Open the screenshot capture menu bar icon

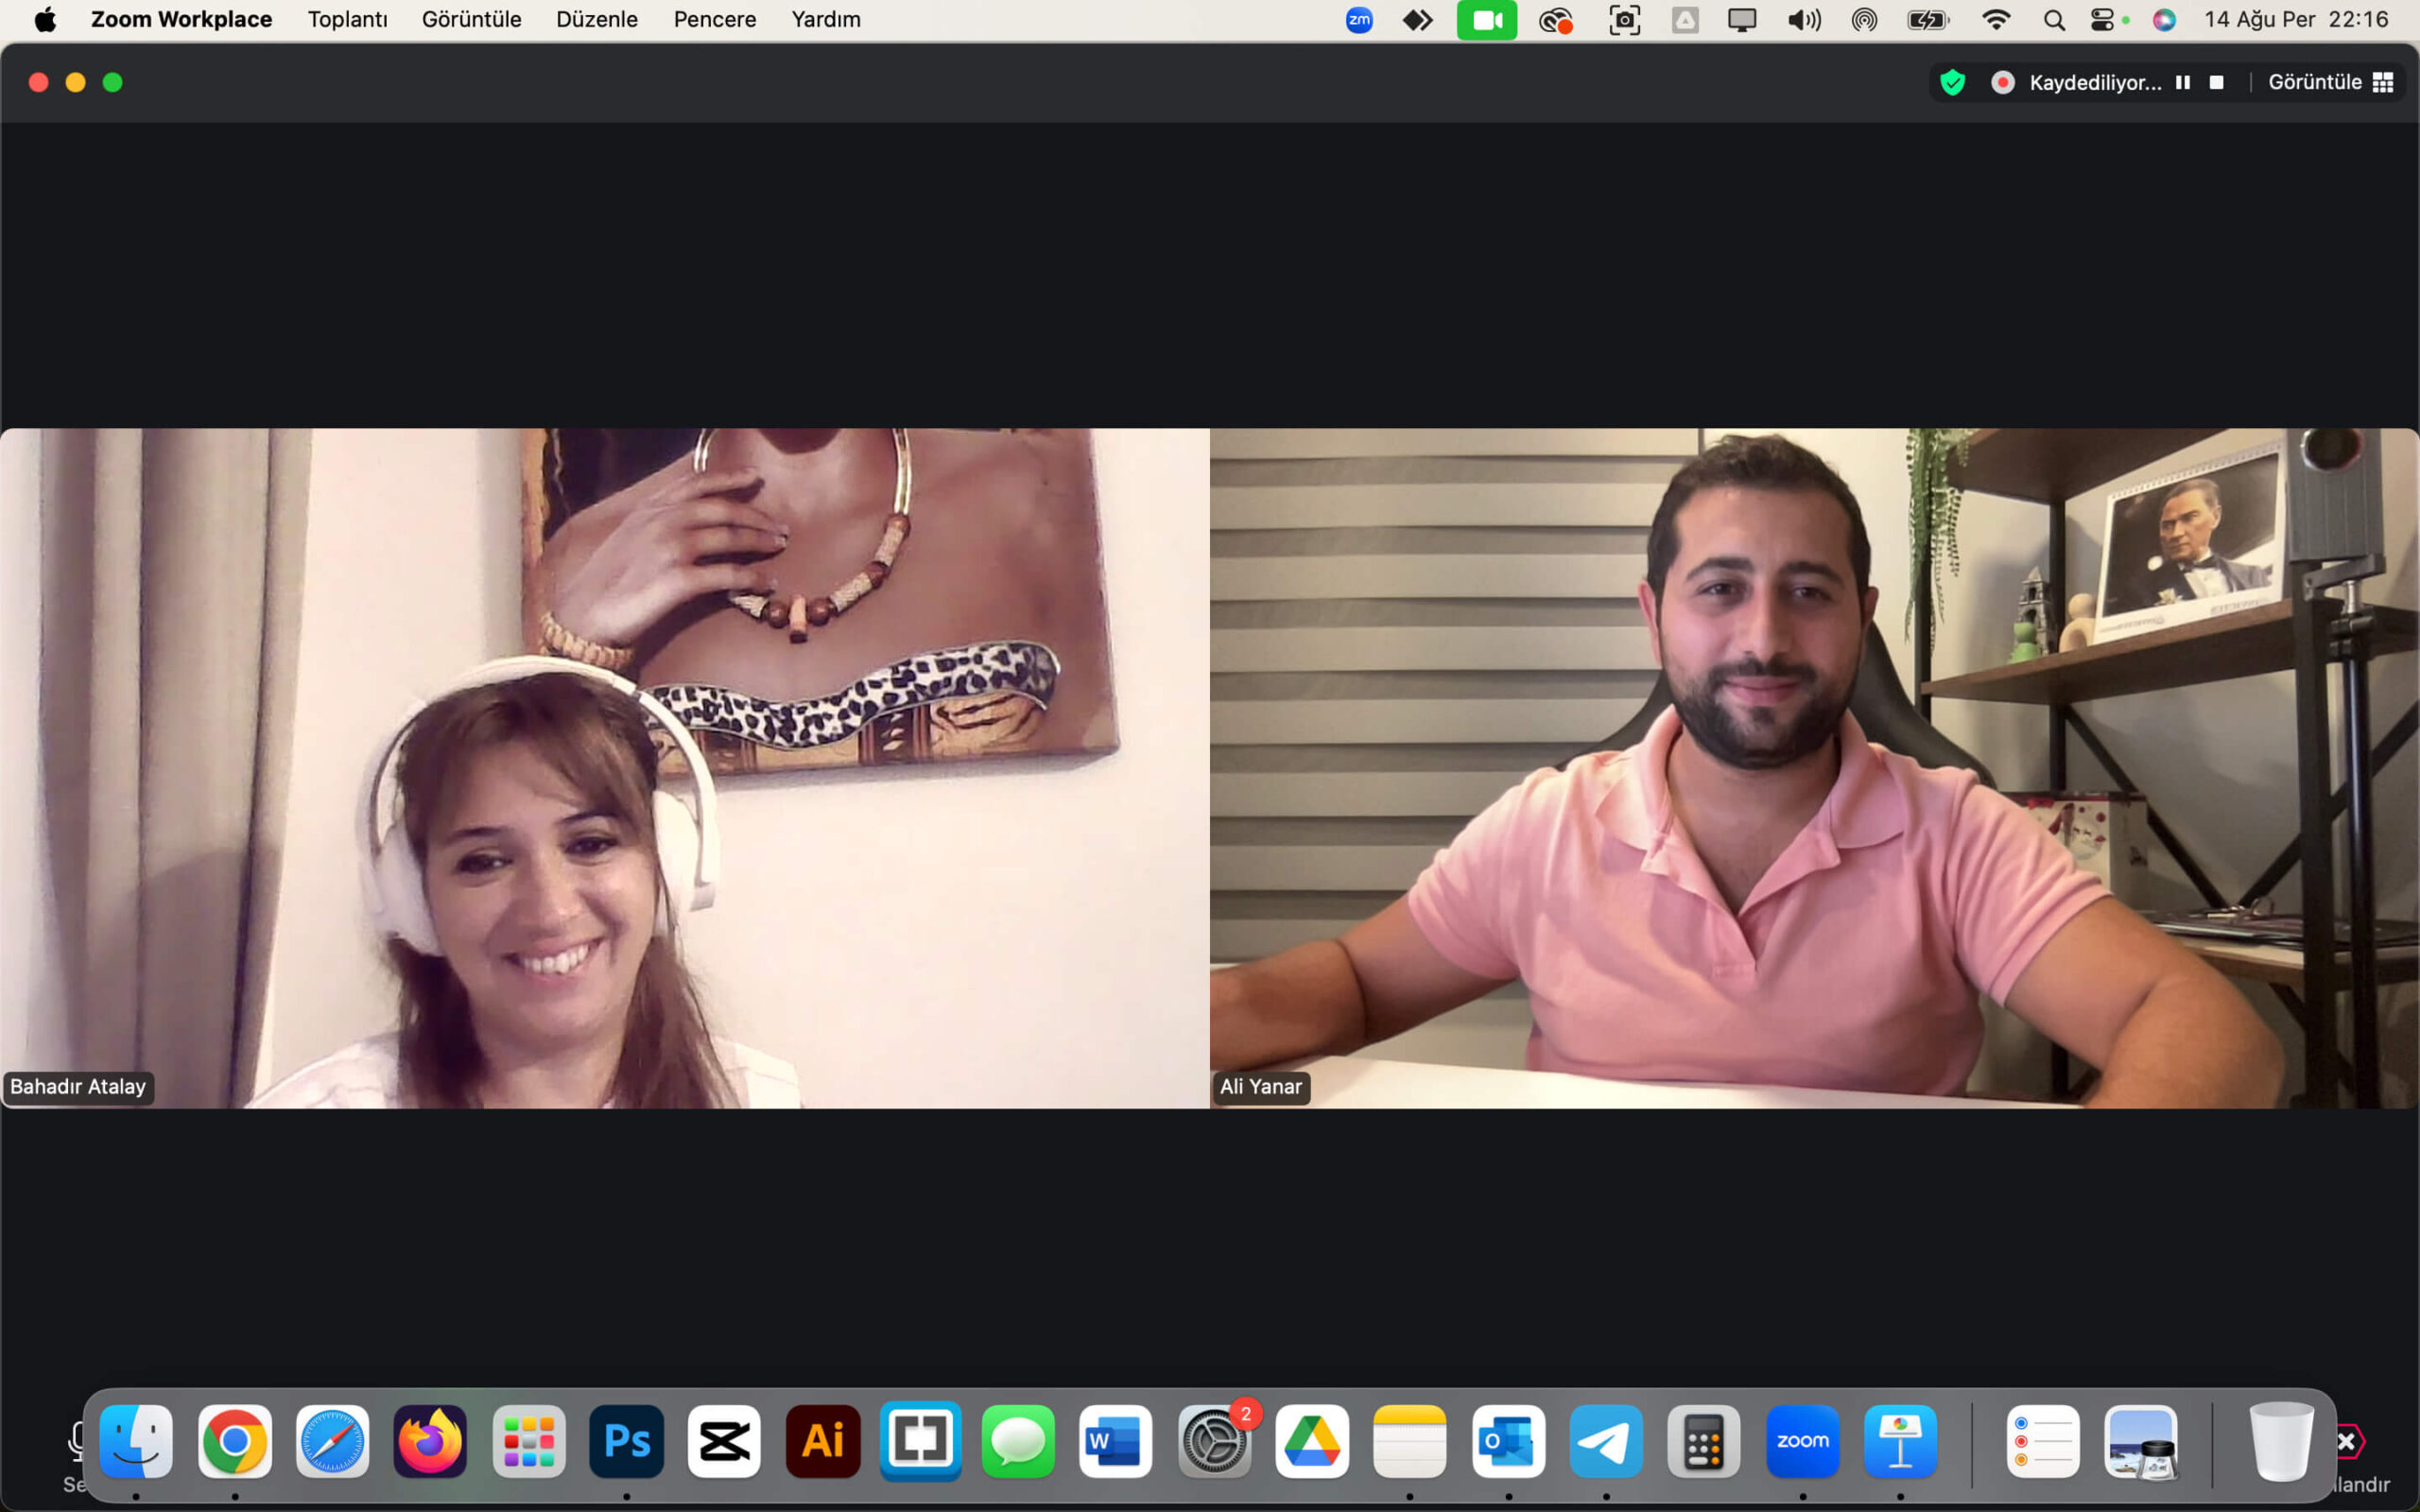click(x=1624, y=19)
